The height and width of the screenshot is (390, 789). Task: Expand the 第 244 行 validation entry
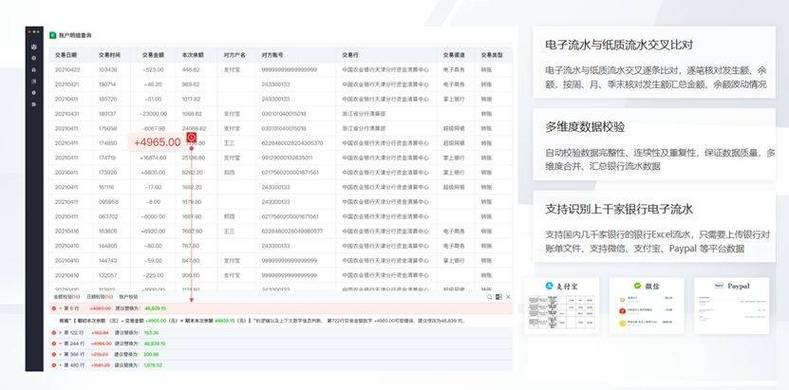coord(59,343)
